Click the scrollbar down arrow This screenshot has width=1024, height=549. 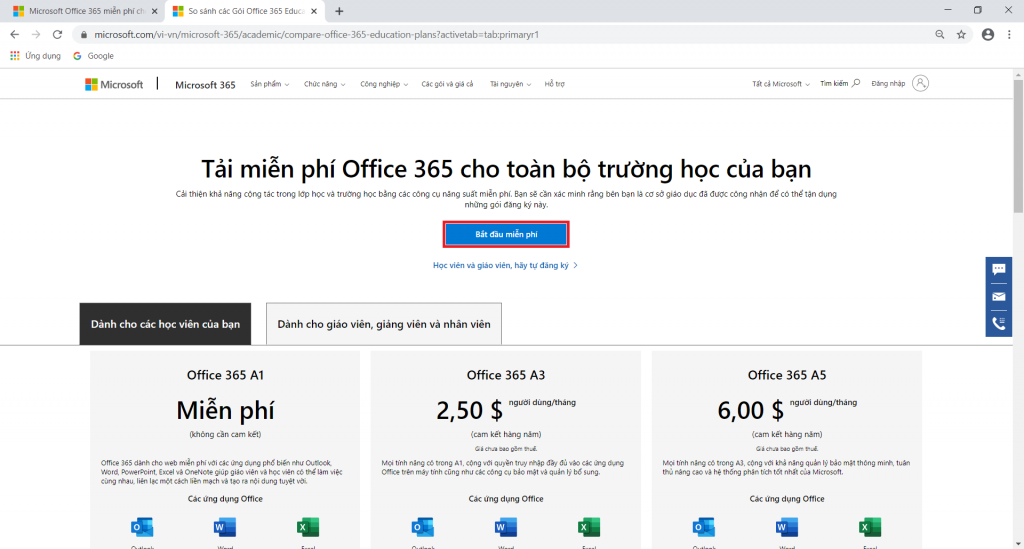pos(1018,543)
